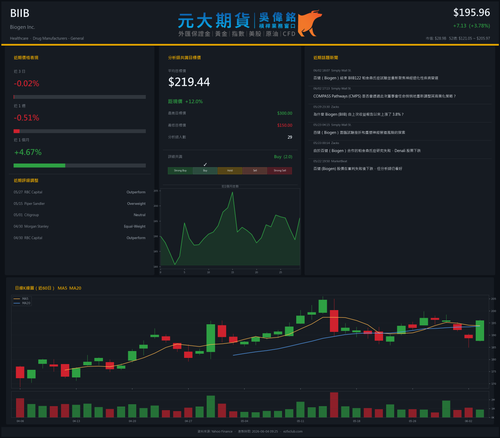This screenshot has height=438, width=500.
Task: Open the Morgan Stanley rating row
Action: (80, 226)
